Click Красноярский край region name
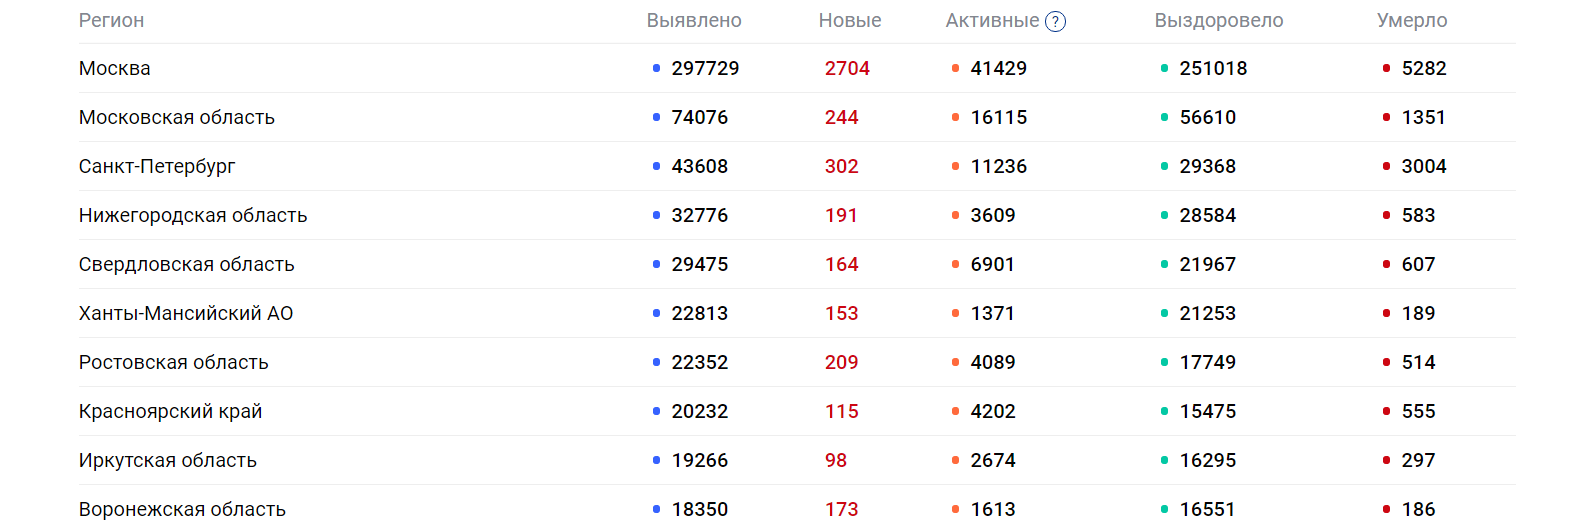1576x528 pixels. click(x=171, y=412)
